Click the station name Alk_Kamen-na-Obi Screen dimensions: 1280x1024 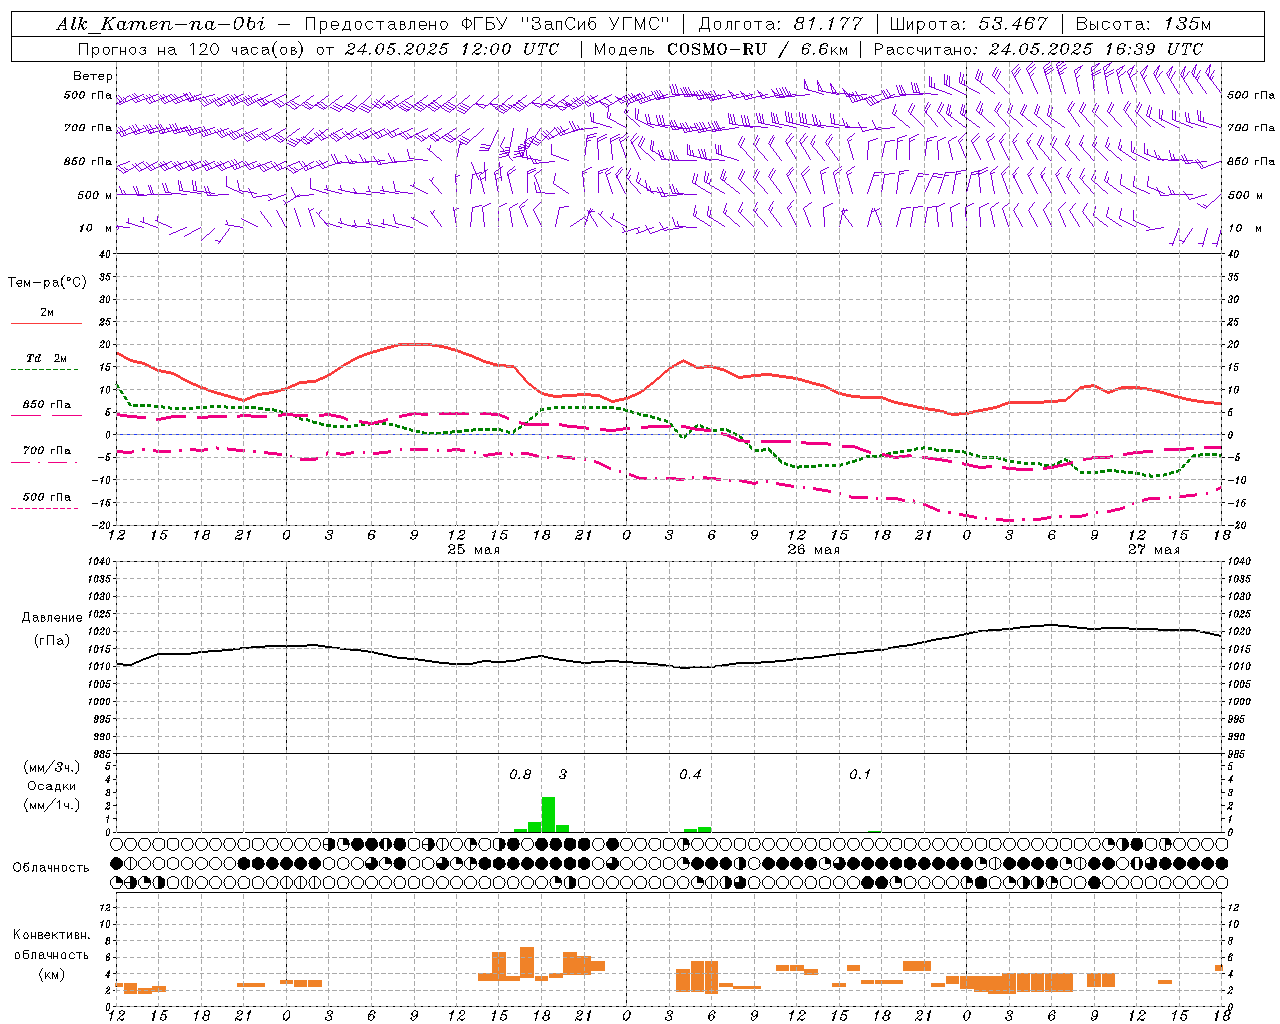click(x=161, y=24)
